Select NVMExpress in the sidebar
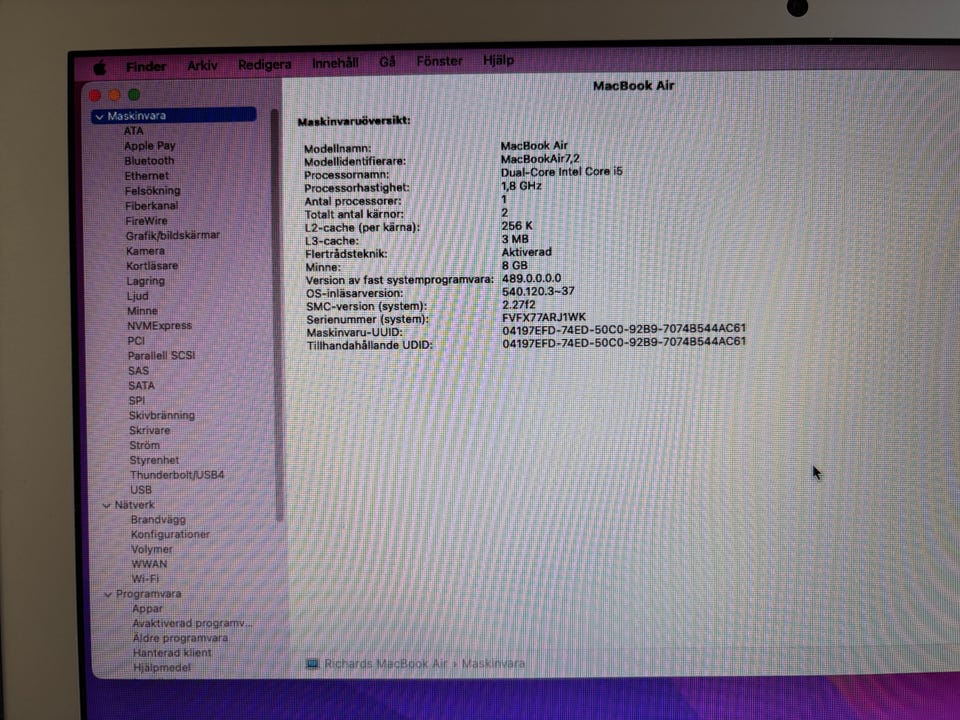 pos(159,326)
